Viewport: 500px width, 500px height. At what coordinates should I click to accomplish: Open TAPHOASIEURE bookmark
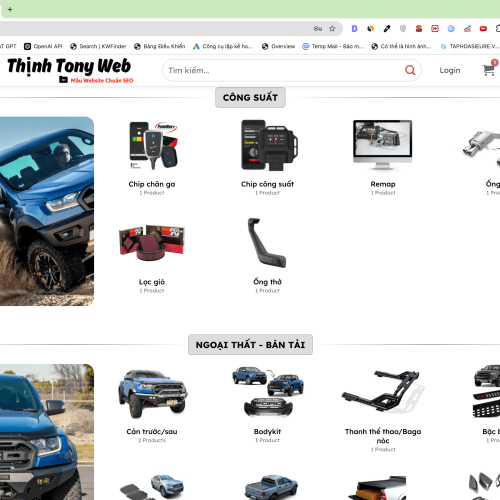point(470,46)
